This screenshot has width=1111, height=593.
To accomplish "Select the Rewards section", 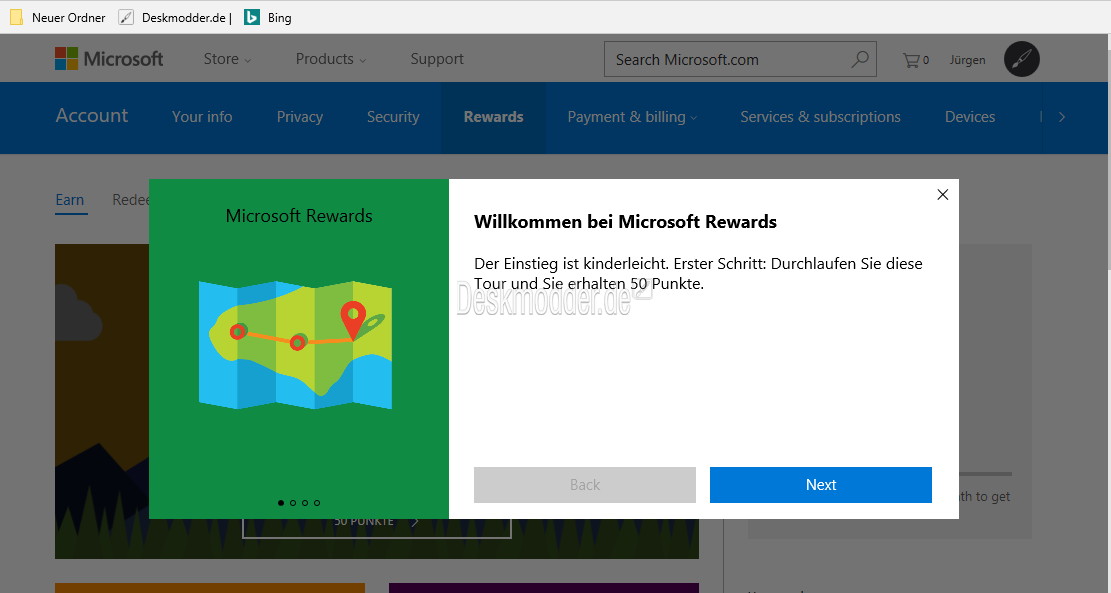I will [494, 117].
